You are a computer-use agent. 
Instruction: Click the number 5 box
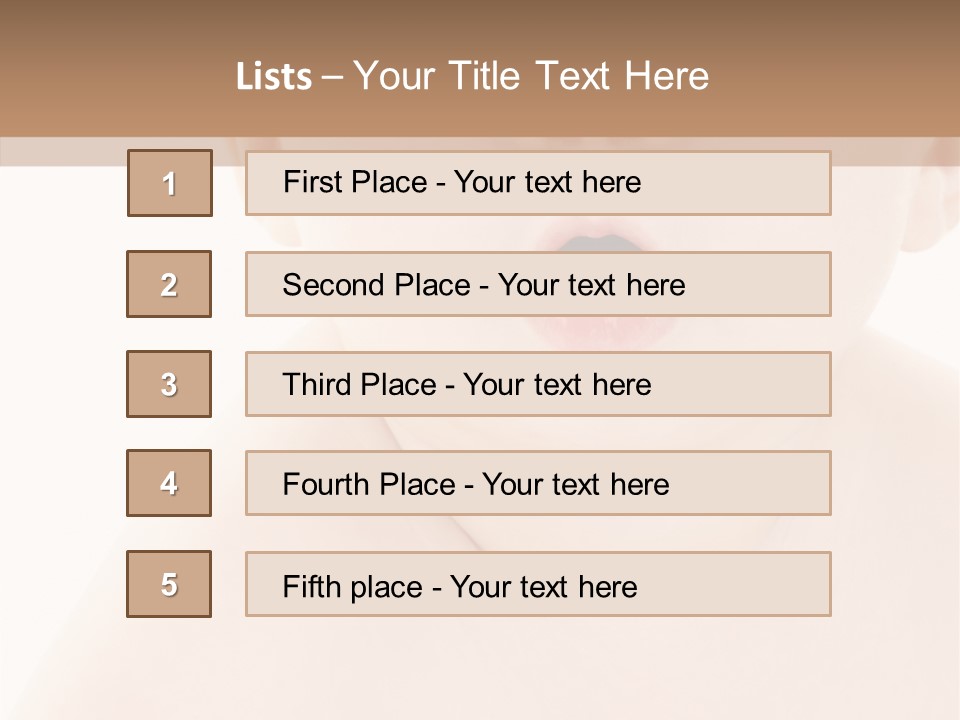169,584
